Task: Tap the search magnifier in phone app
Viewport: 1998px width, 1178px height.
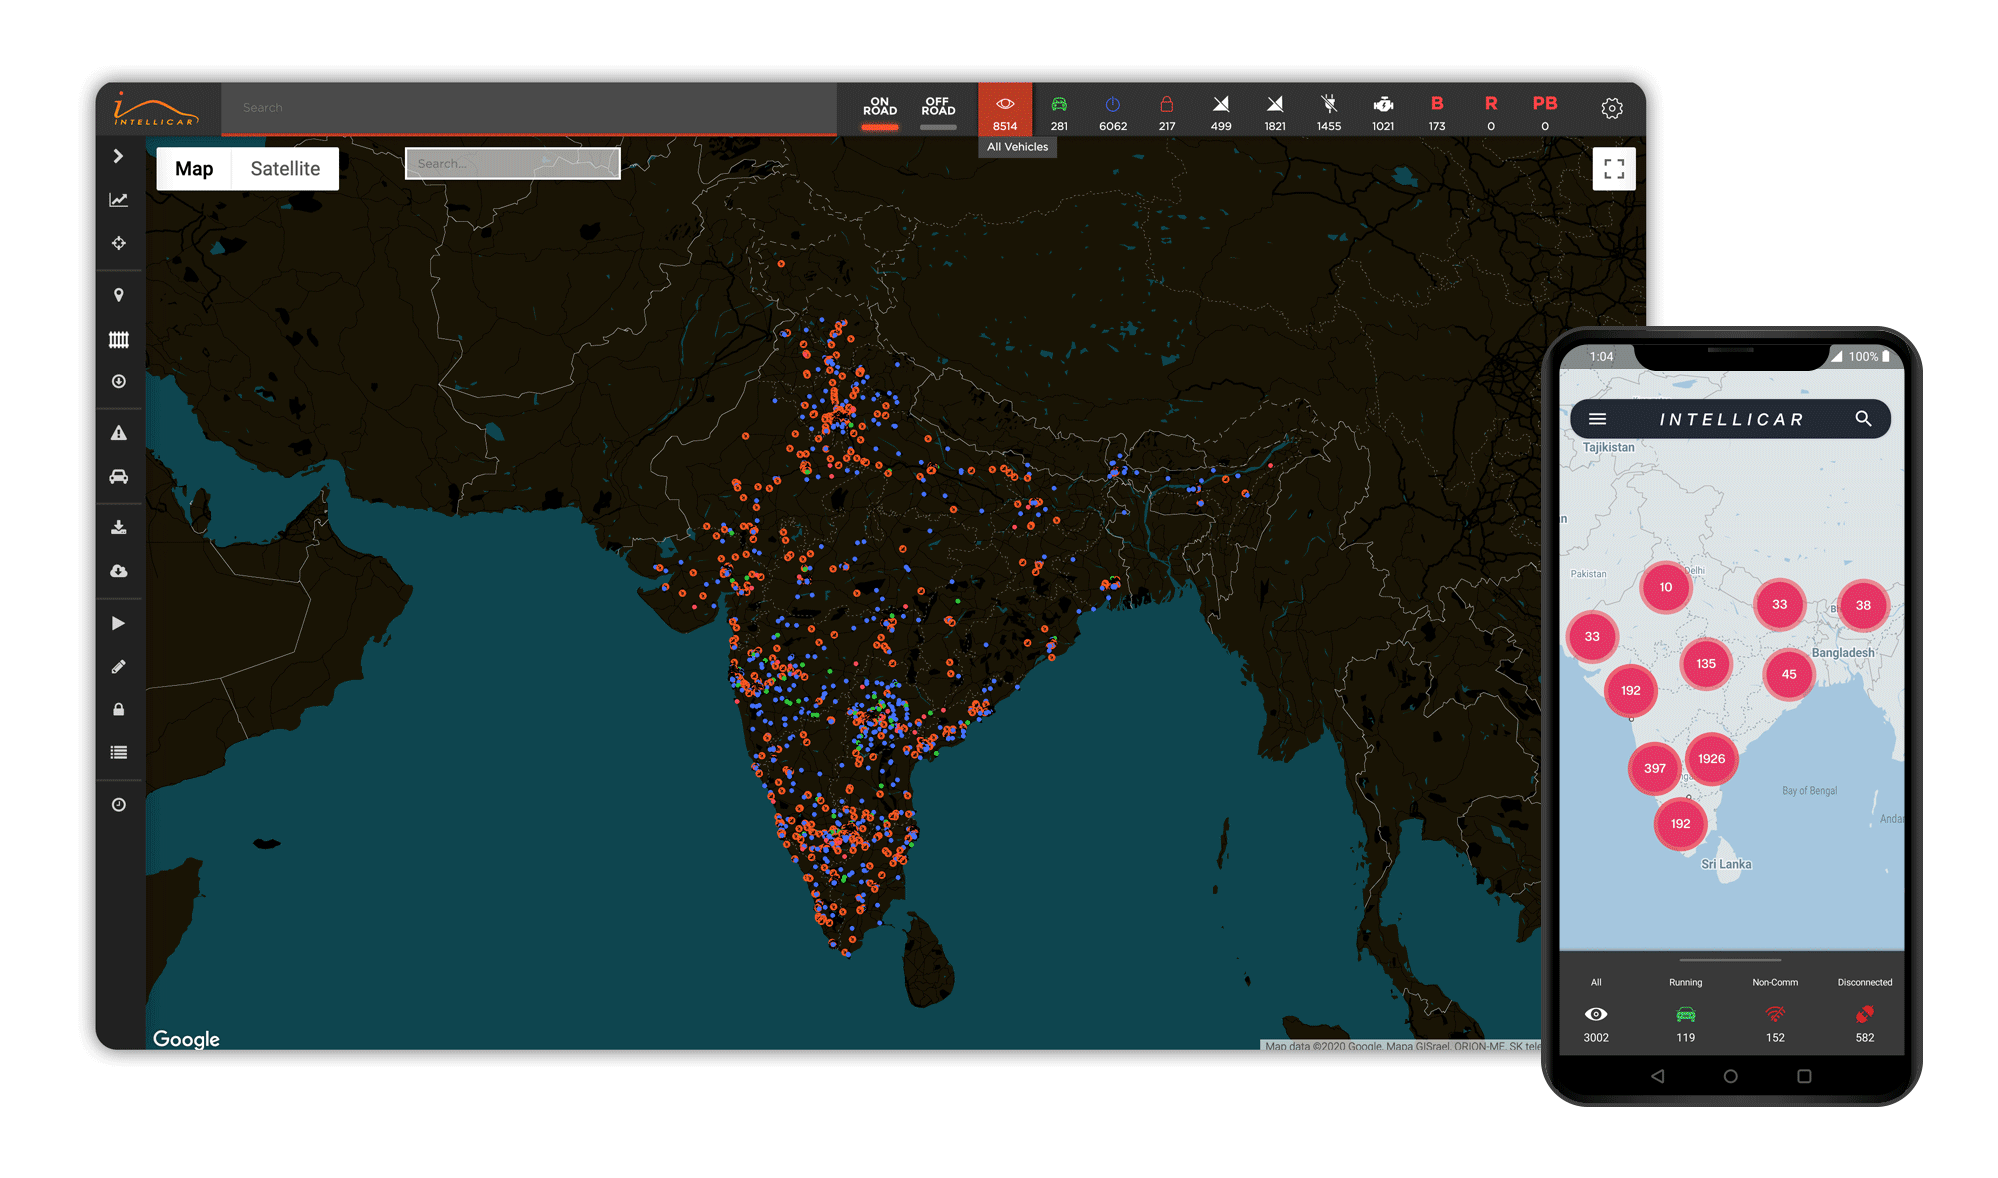Action: pyautogui.click(x=1863, y=419)
